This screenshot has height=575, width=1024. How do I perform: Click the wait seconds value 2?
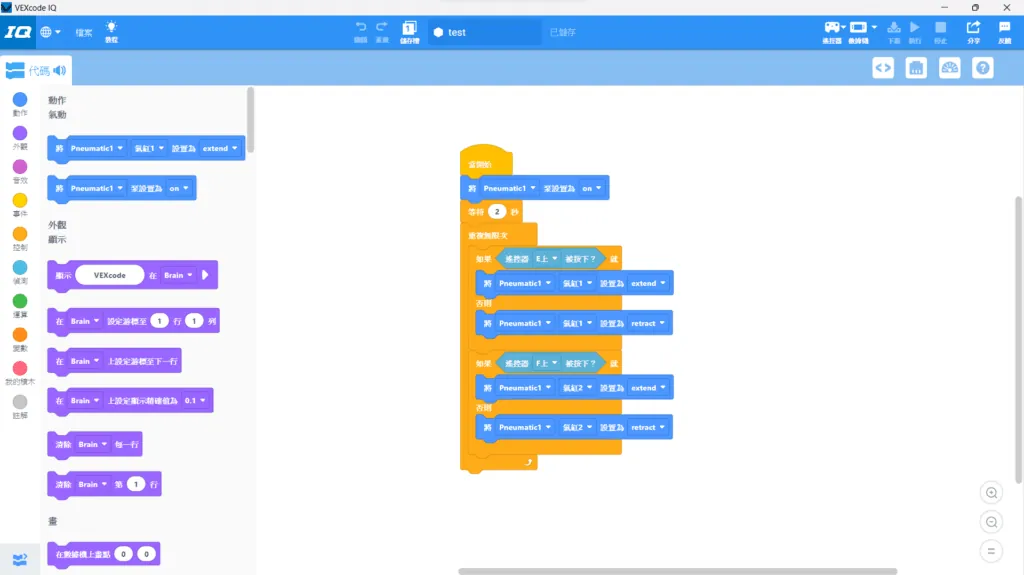(497, 212)
